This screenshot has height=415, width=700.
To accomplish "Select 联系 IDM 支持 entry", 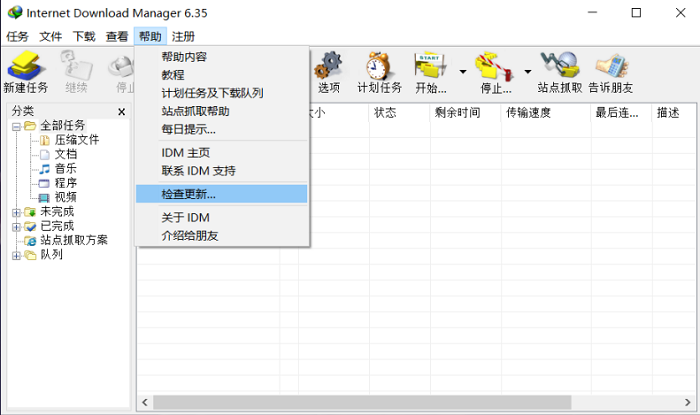I will [222, 171].
